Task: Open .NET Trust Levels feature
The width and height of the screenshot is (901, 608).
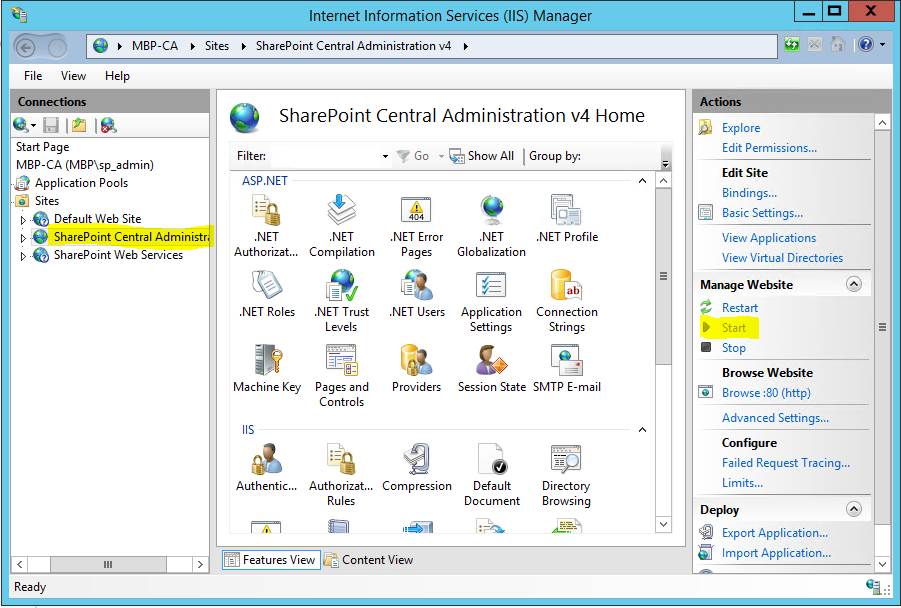Action: pyautogui.click(x=341, y=301)
